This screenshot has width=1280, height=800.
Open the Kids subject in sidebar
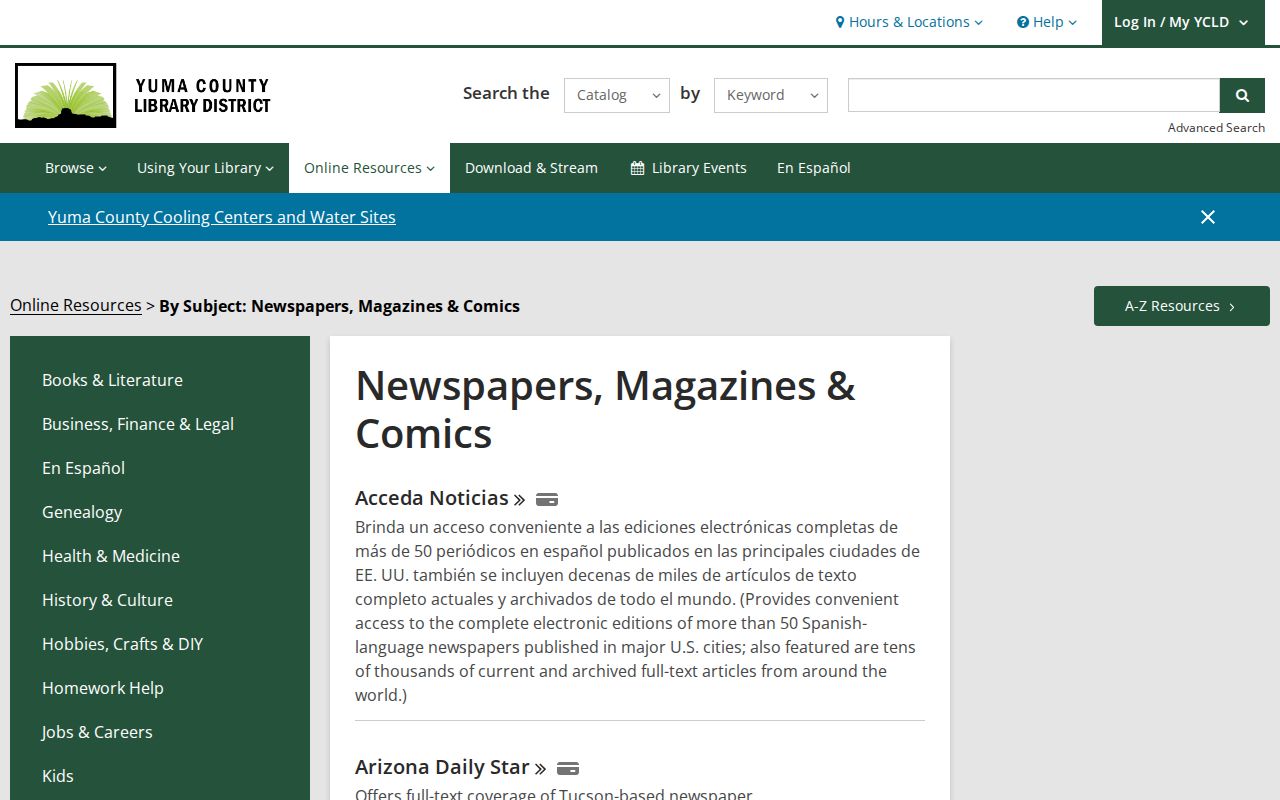pos(58,776)
